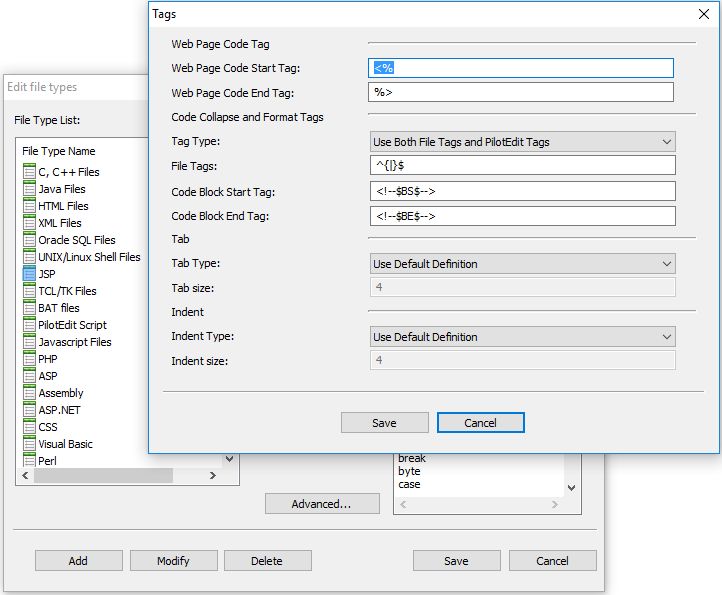Open the Tab Type dropdown

coord(523,264)
